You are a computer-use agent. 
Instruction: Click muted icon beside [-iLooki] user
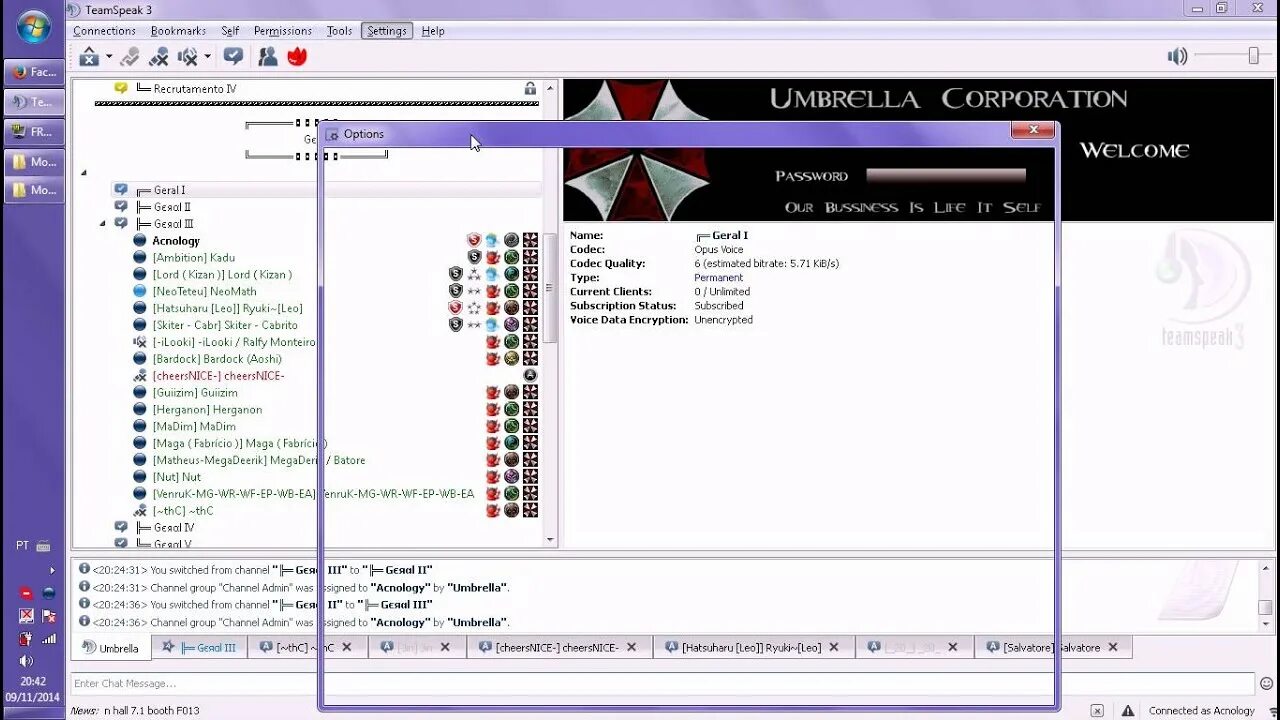click(x=140, y=342)
